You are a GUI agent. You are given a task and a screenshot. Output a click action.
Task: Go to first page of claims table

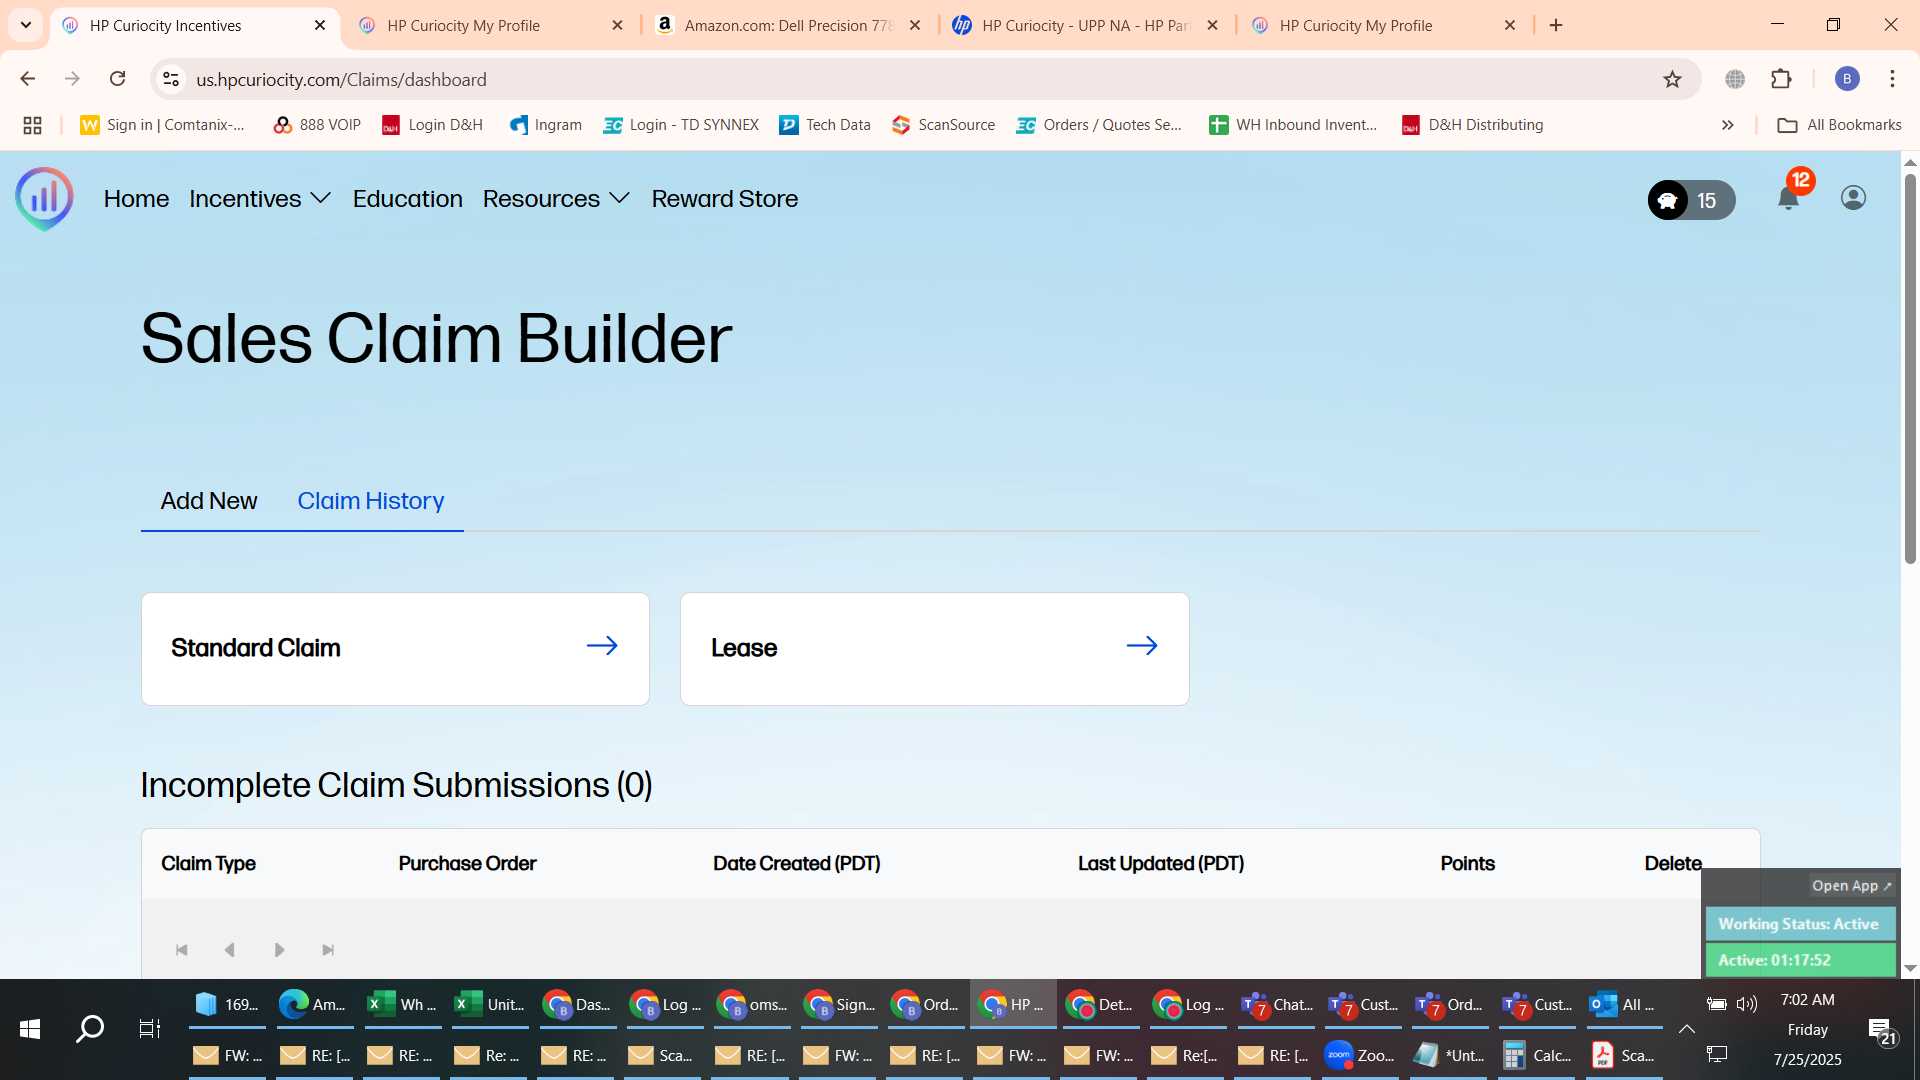coord(181,950)
